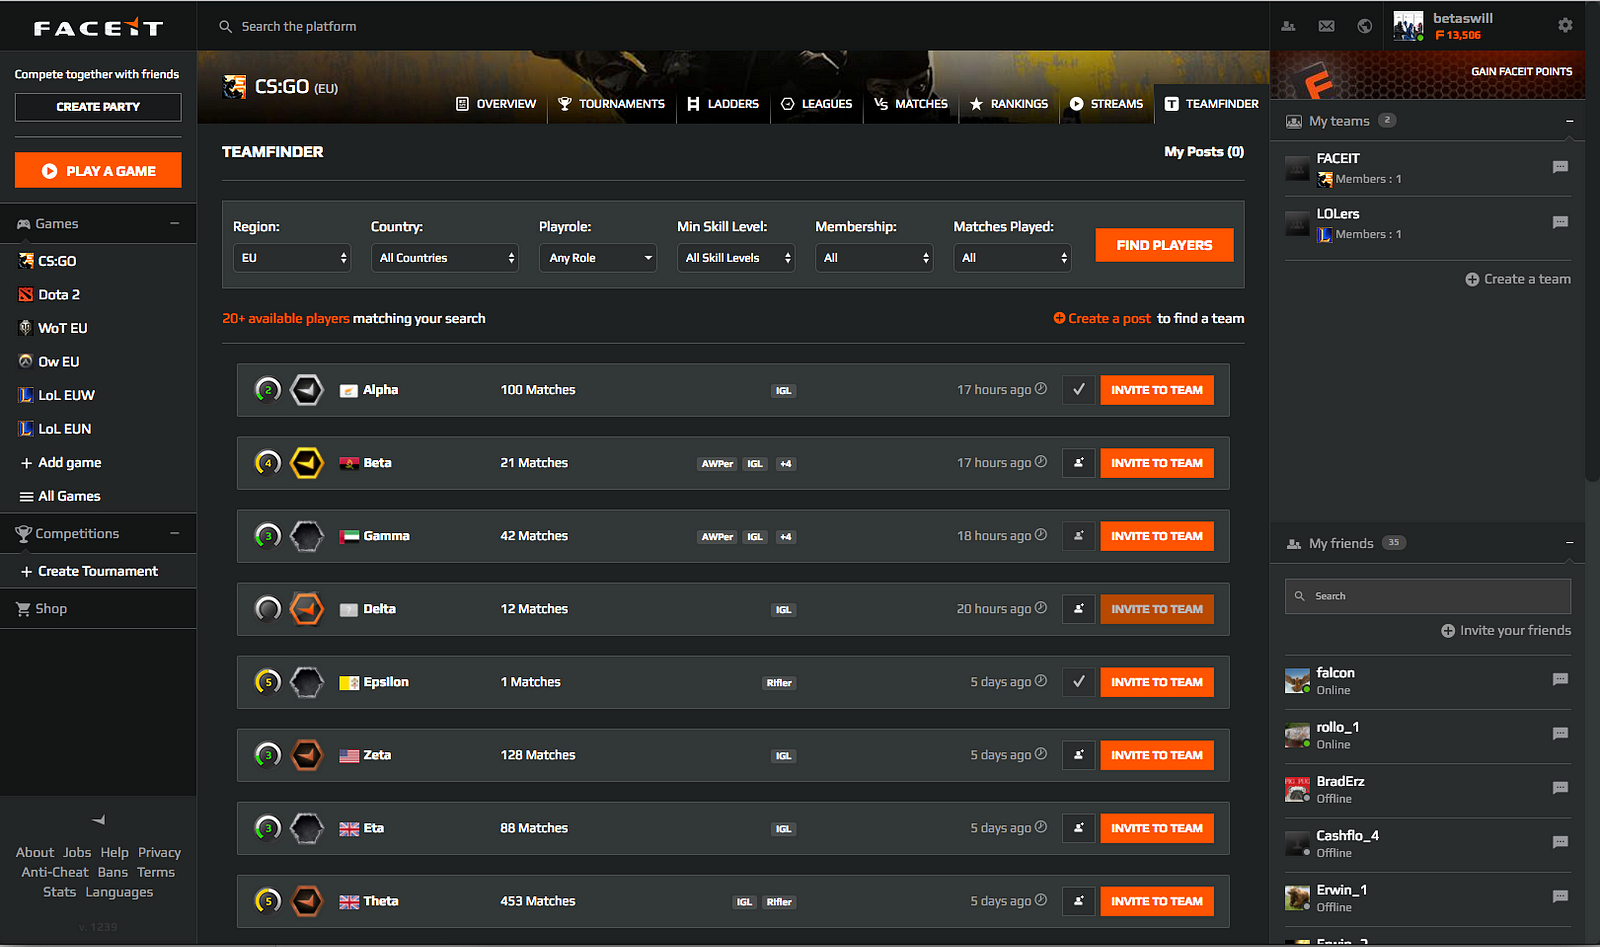Expand the Playrole dropdown

coord(597,258)
